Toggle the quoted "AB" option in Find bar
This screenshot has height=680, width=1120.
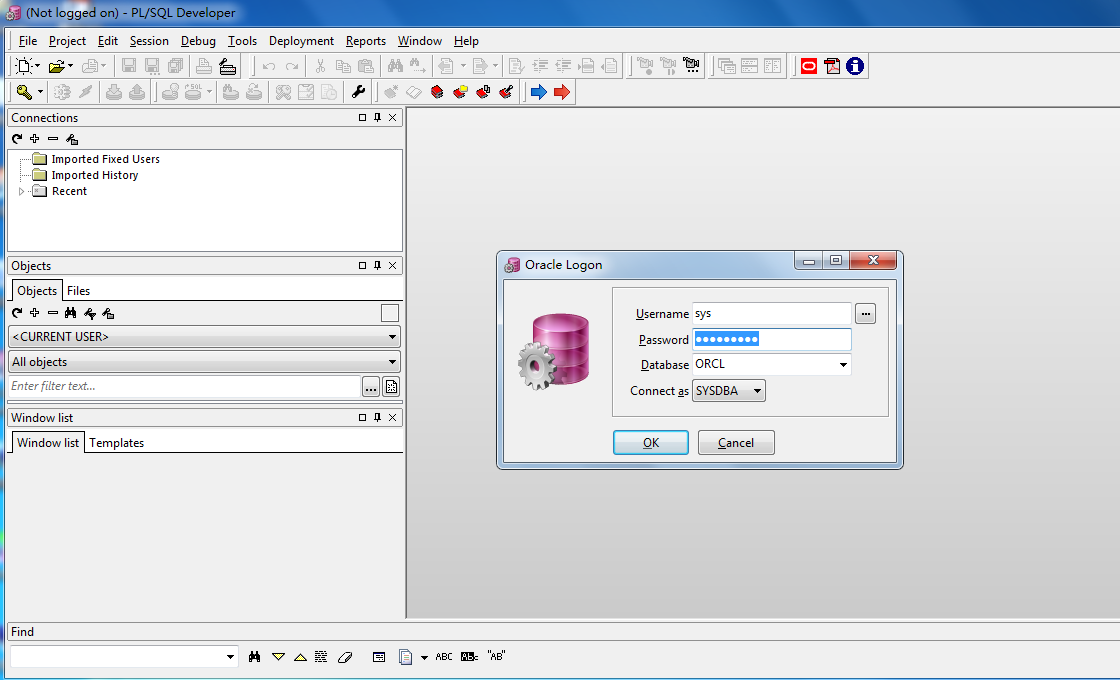pyautogui.click(x=496, y=656)
